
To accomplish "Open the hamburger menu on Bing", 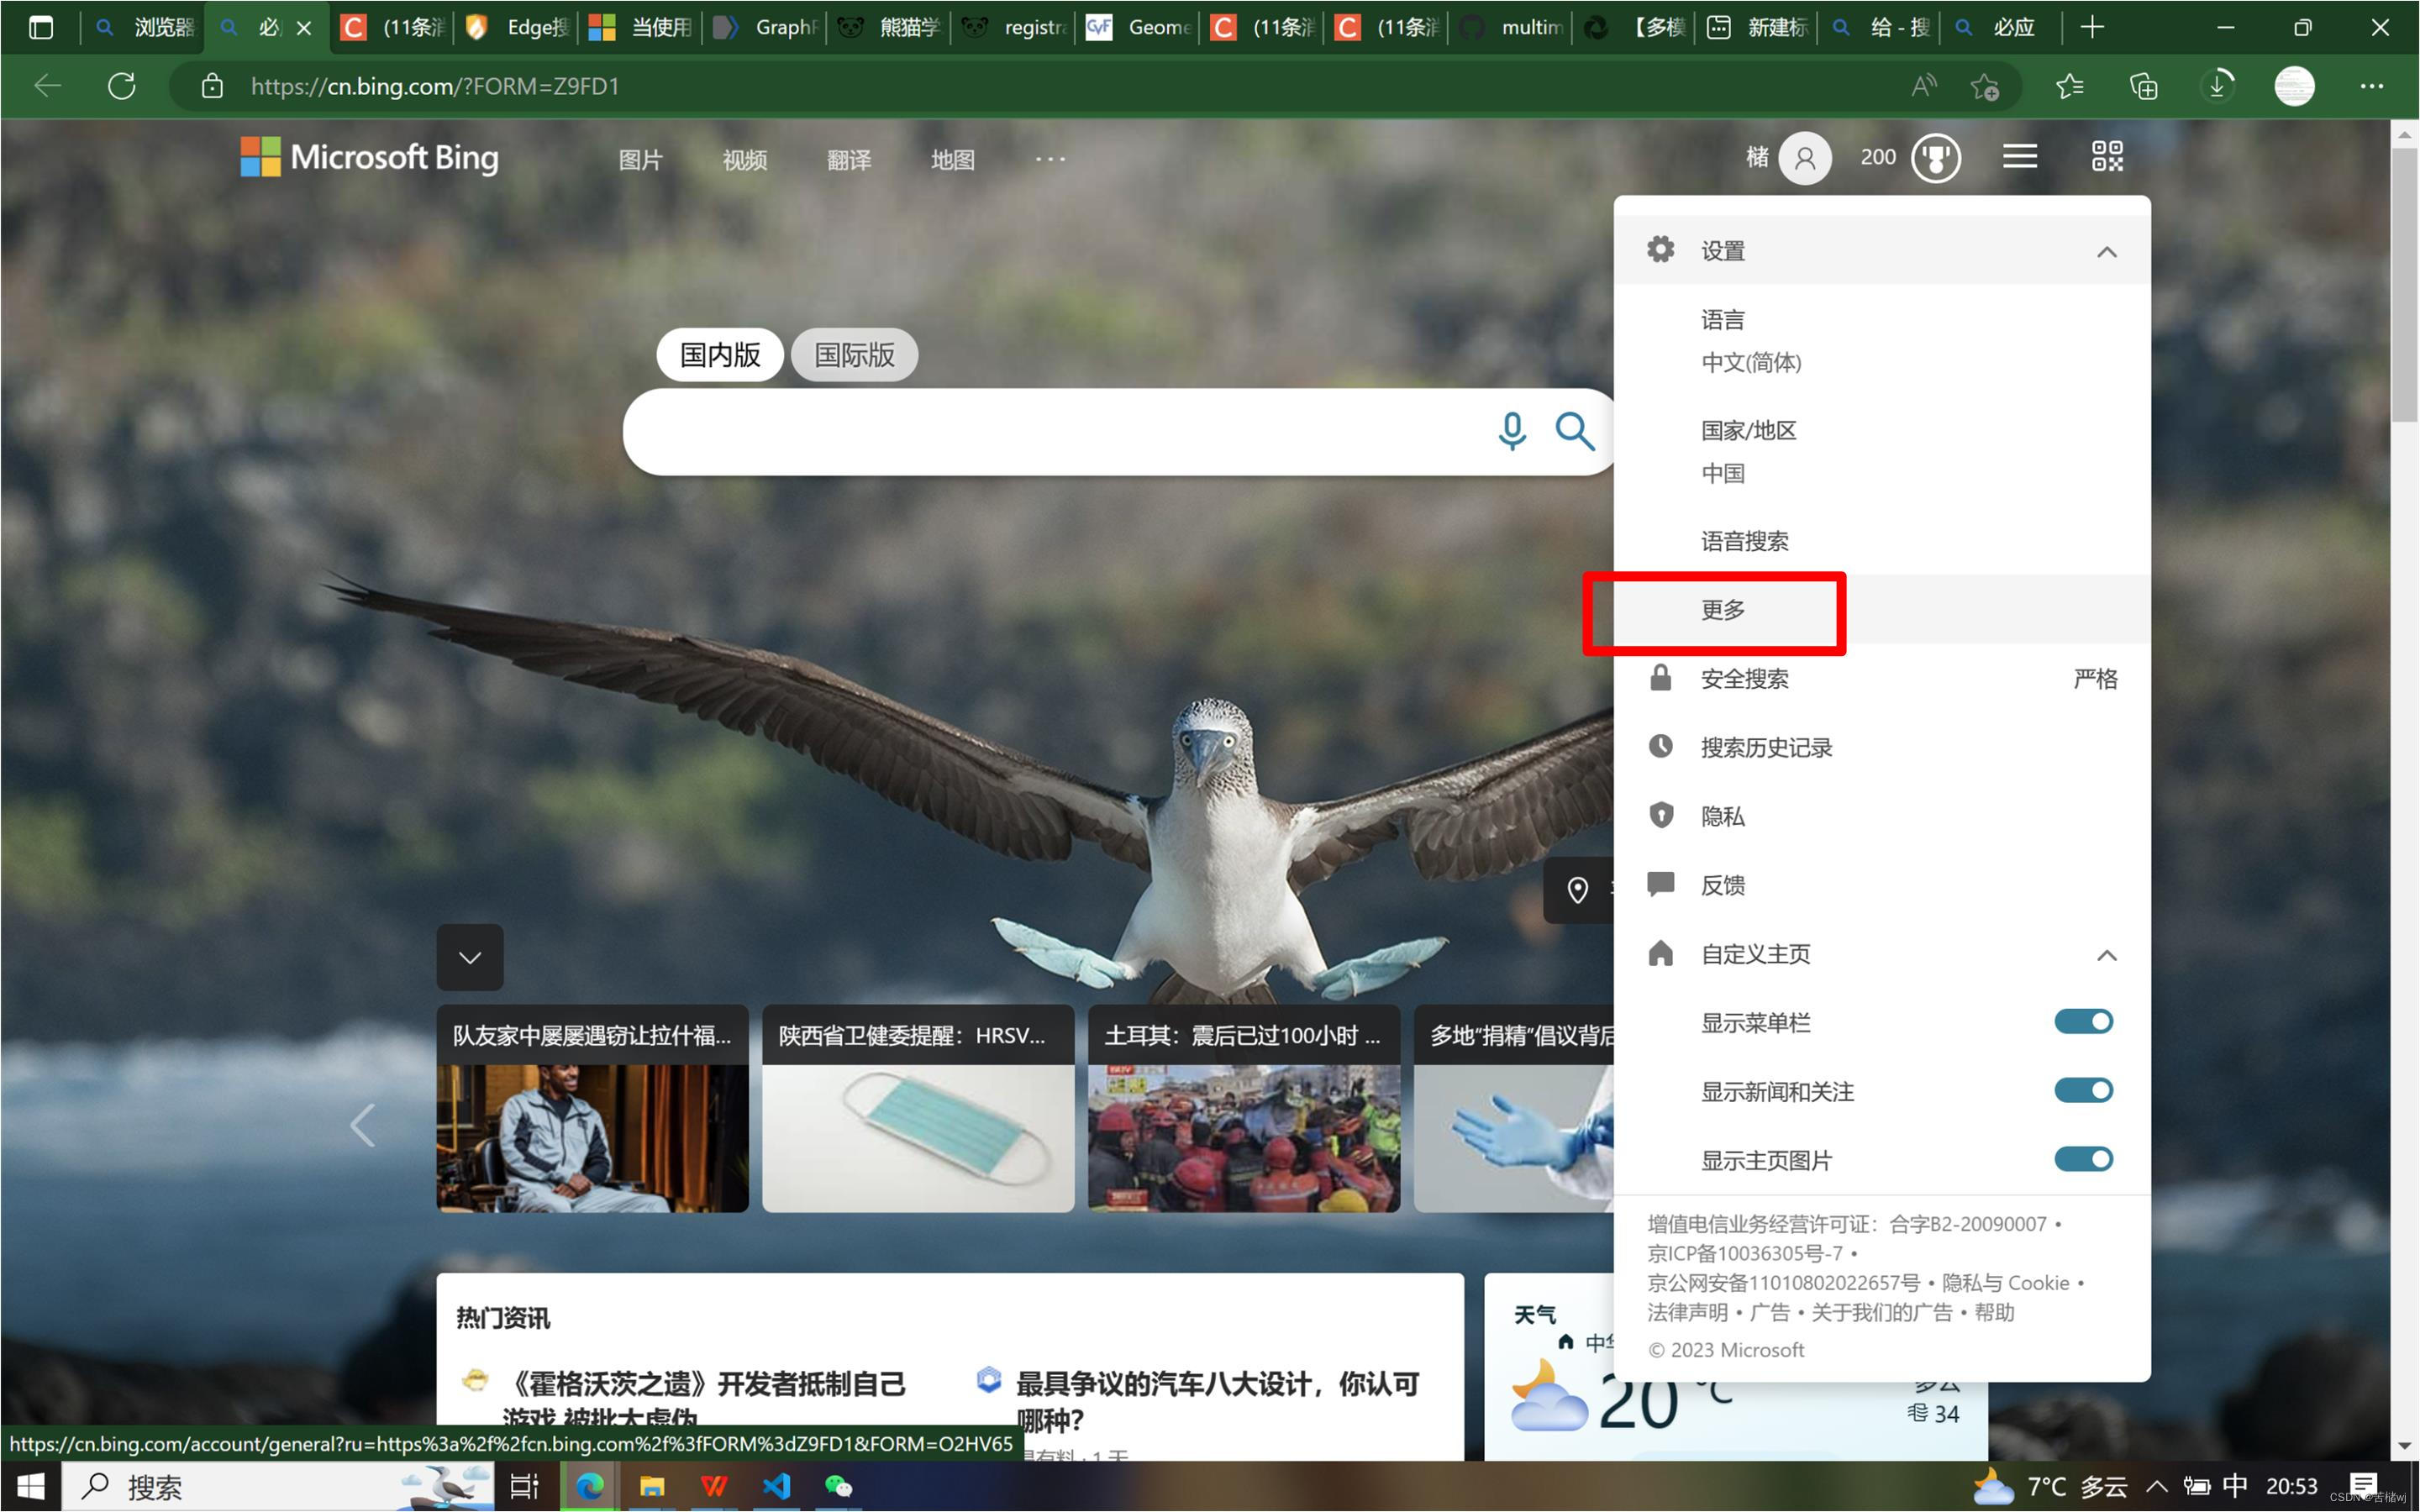I will tap(2019, 156).
